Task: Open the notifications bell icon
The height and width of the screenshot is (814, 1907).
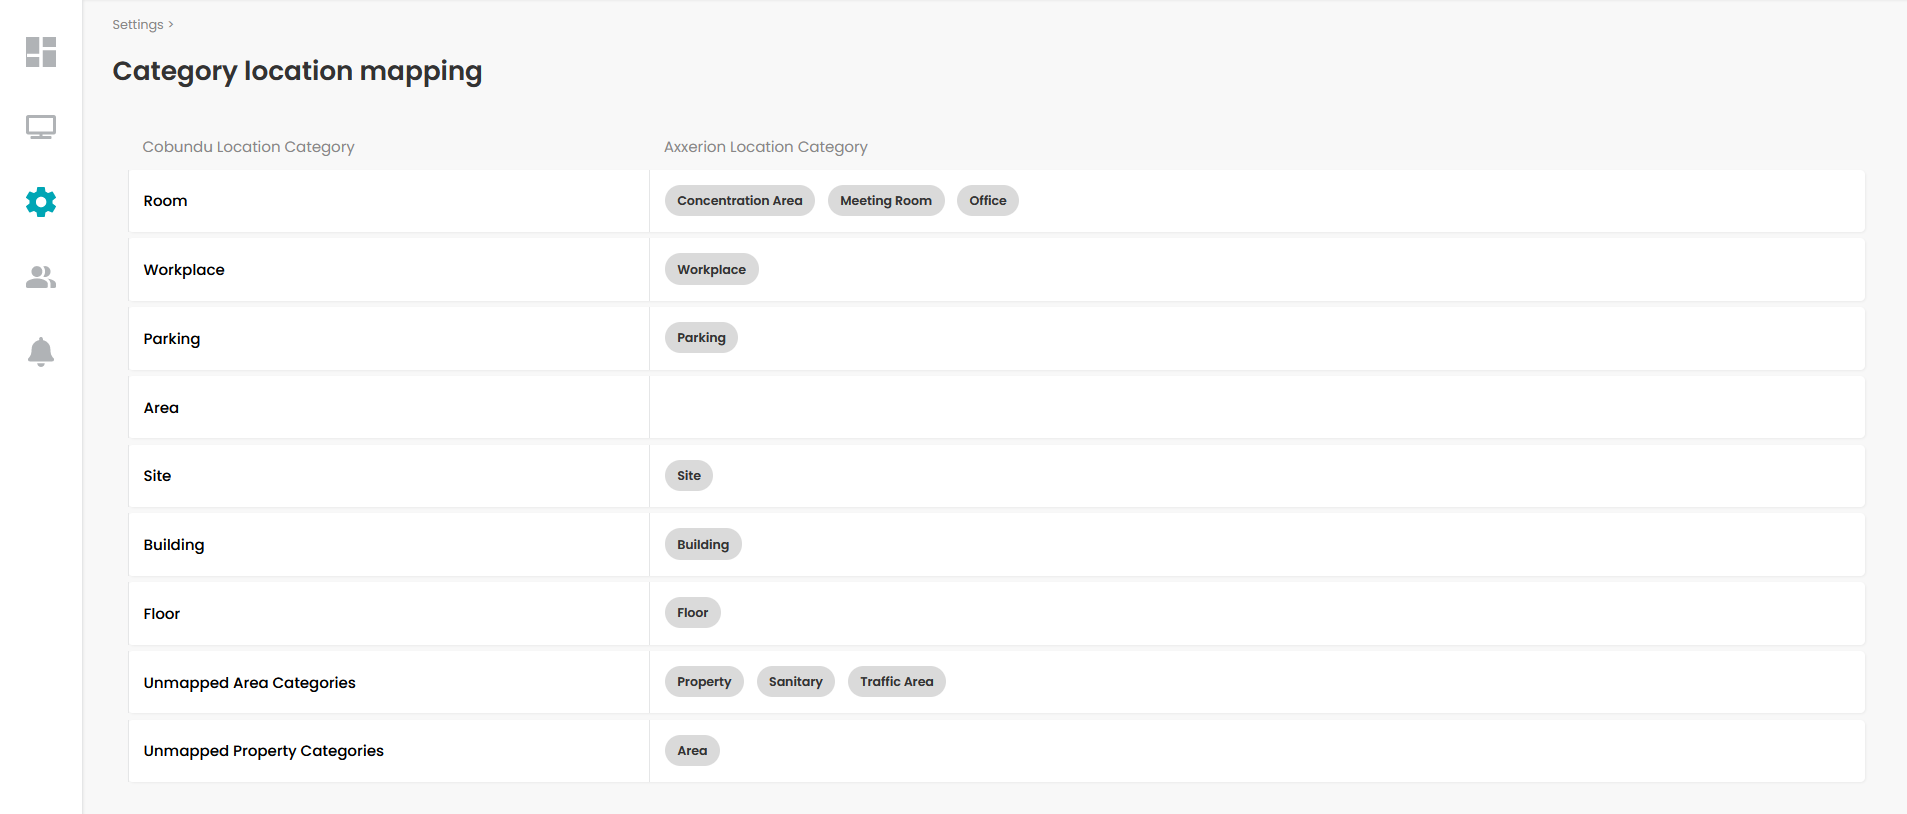Action: (41, 352)
